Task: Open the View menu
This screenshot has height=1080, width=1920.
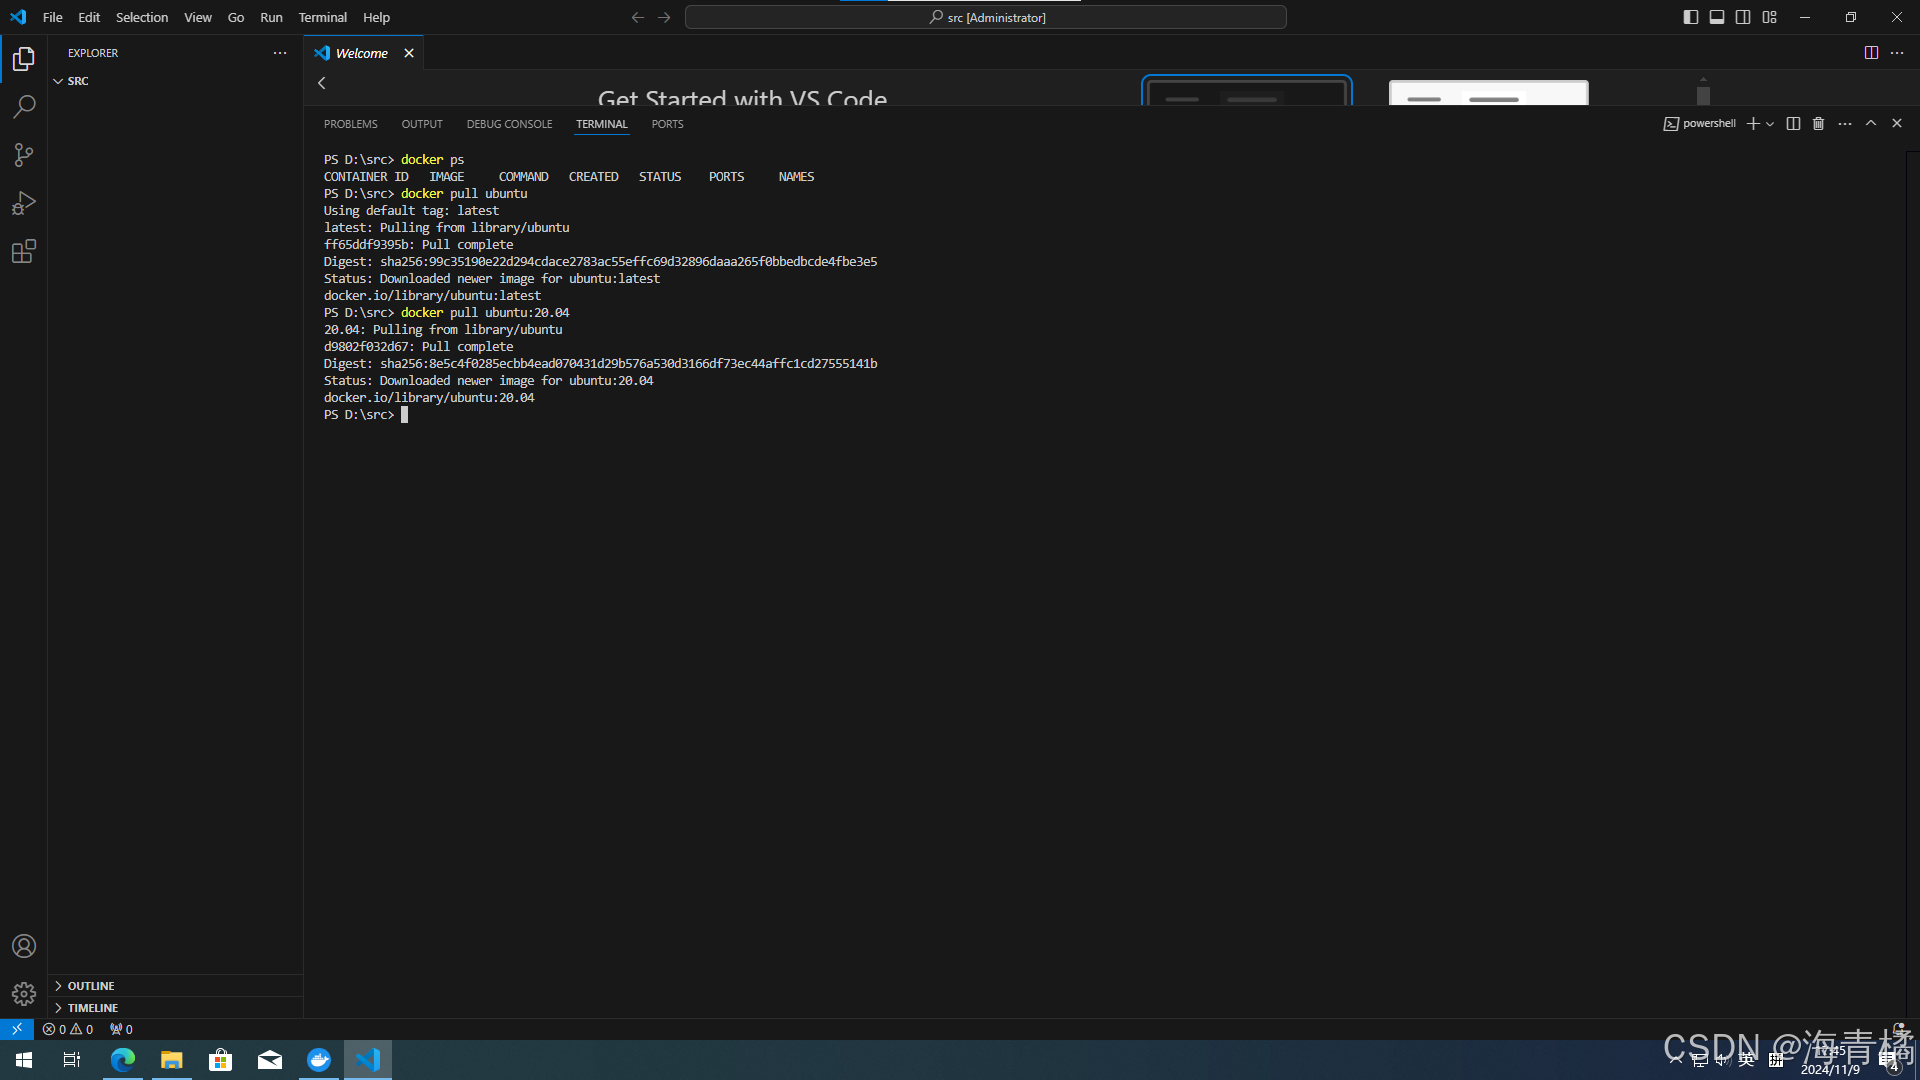Action: pos(198,17)
